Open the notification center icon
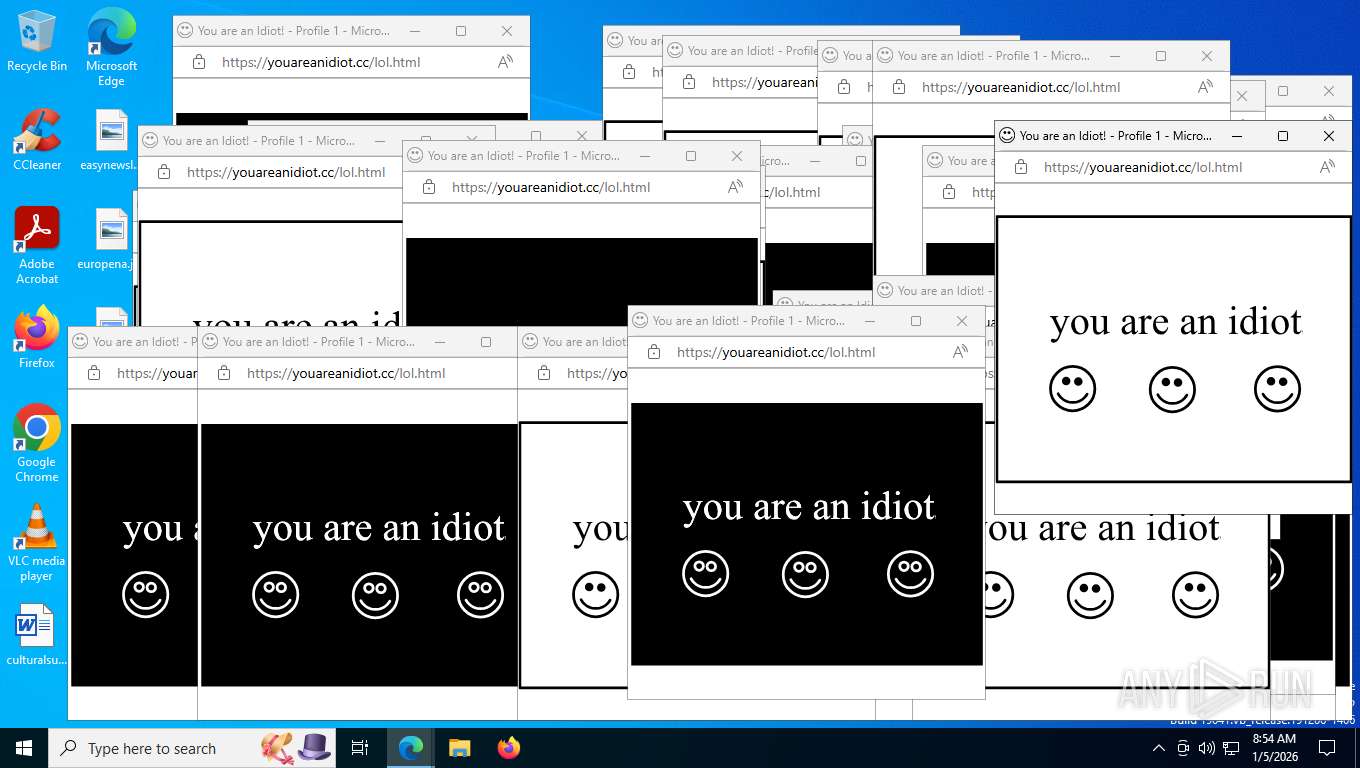 (1327, 748)
